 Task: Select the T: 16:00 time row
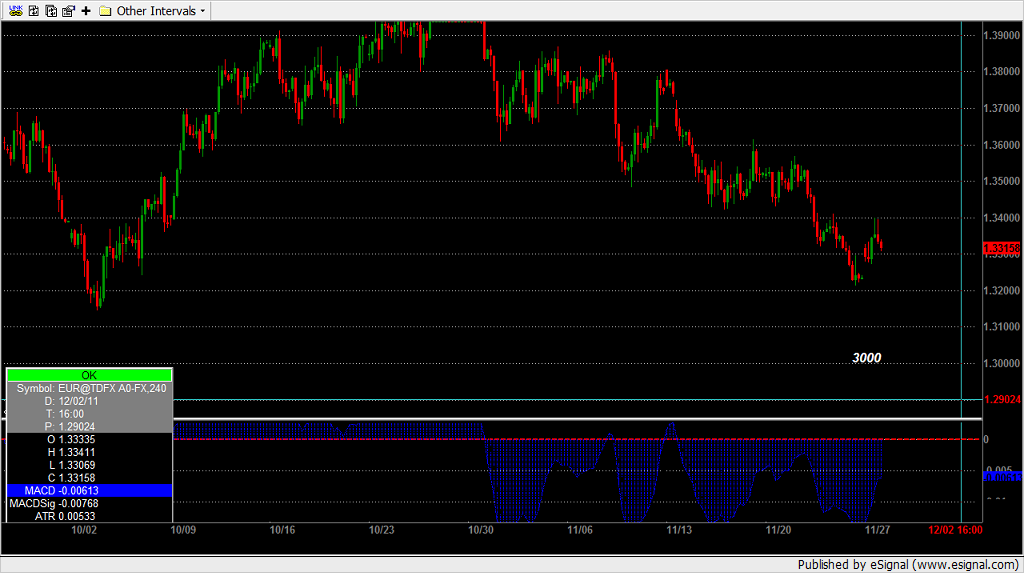[89, 414]
